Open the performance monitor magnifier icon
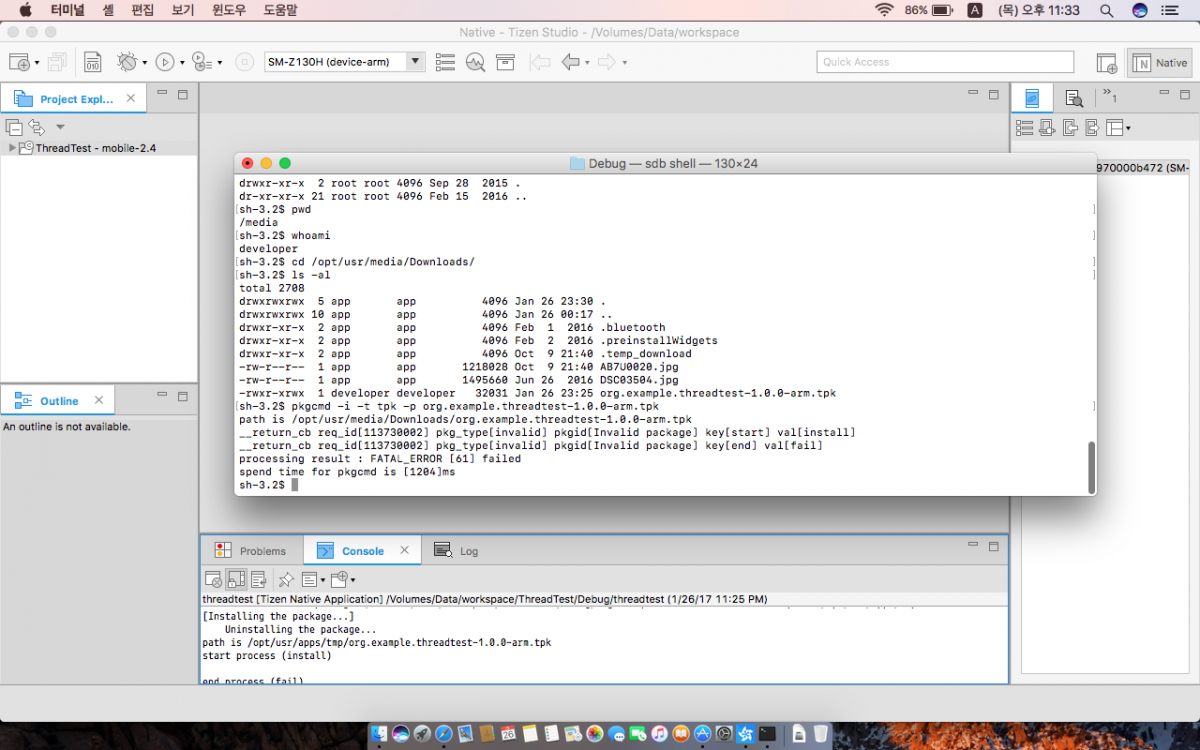This screenshot has height=750, width=1200. click(x=475, y=62)
